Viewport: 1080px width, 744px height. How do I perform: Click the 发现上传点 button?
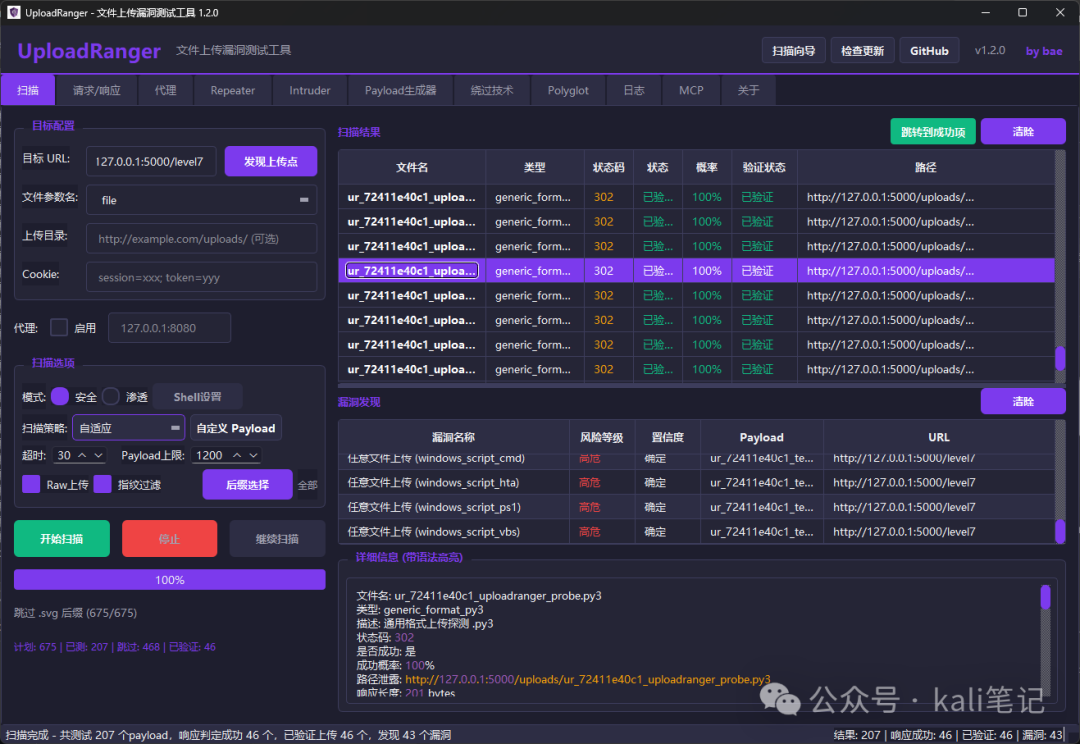pos(271,161)
